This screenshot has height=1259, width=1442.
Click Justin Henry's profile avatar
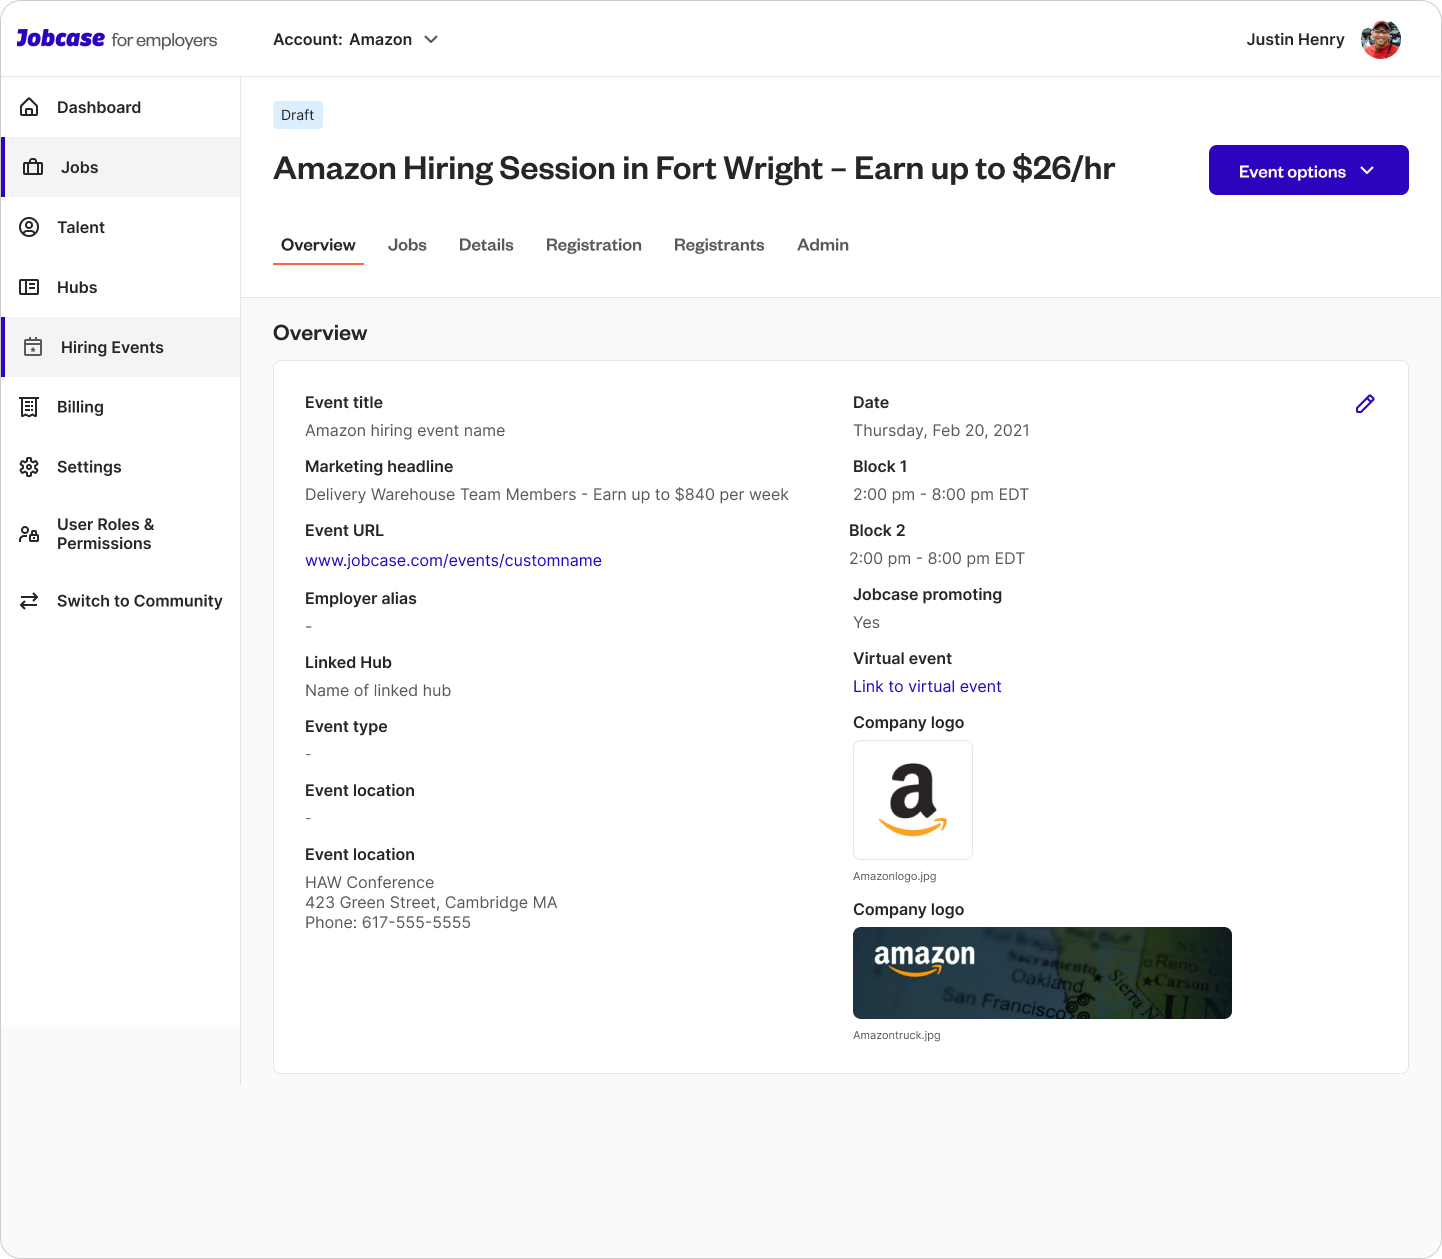point(1381,40)
